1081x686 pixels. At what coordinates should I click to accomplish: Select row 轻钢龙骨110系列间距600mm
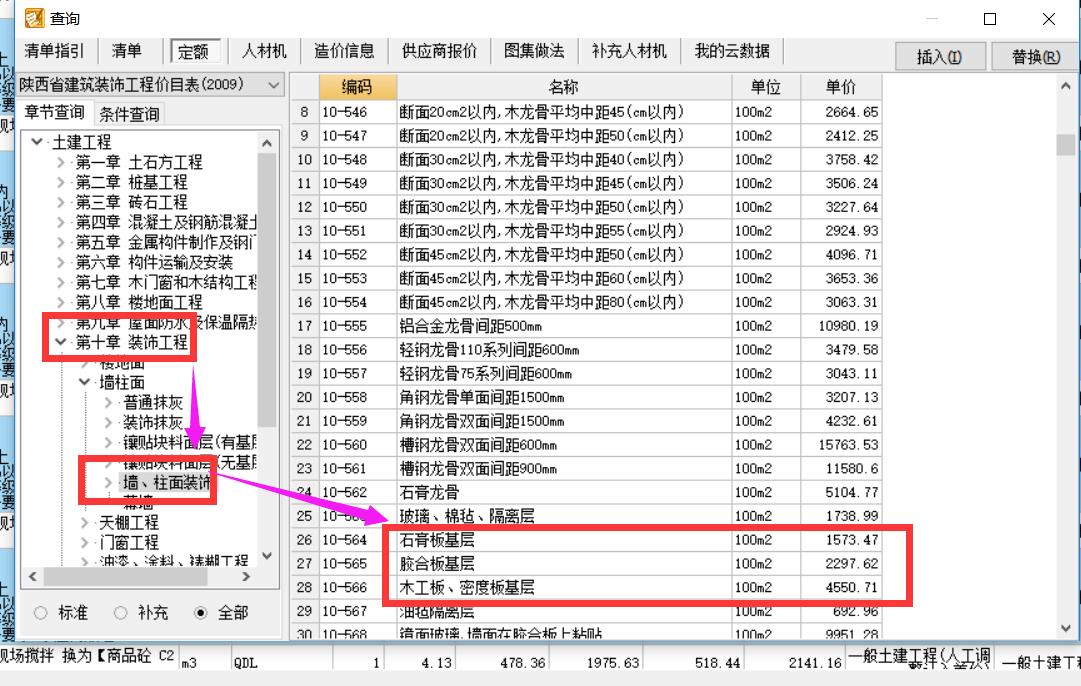(x=586, y=350)
